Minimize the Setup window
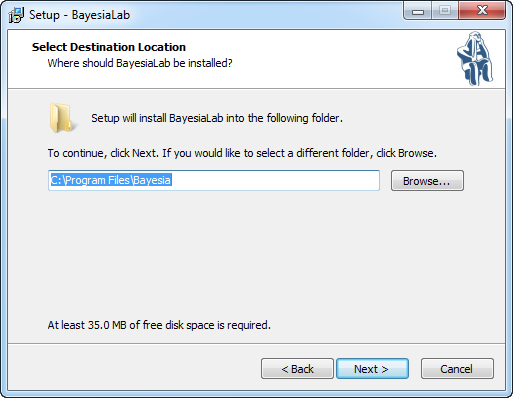 click(418, 11)
